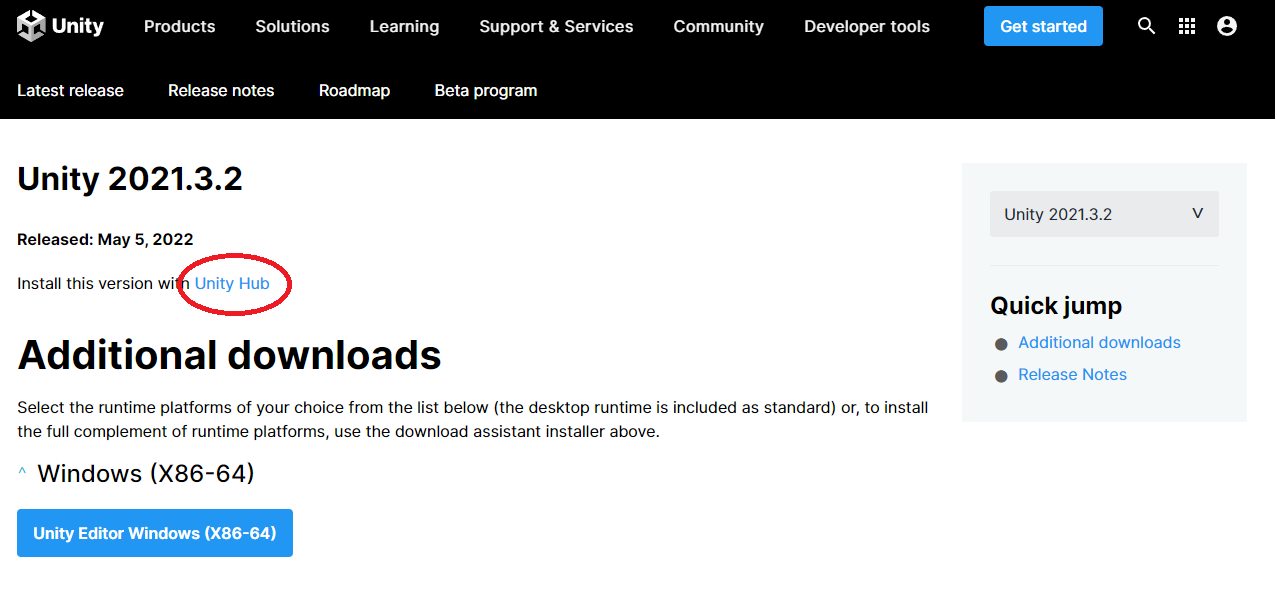
Task: Go to the Latest release tab
Action: (x=70, y=90)
